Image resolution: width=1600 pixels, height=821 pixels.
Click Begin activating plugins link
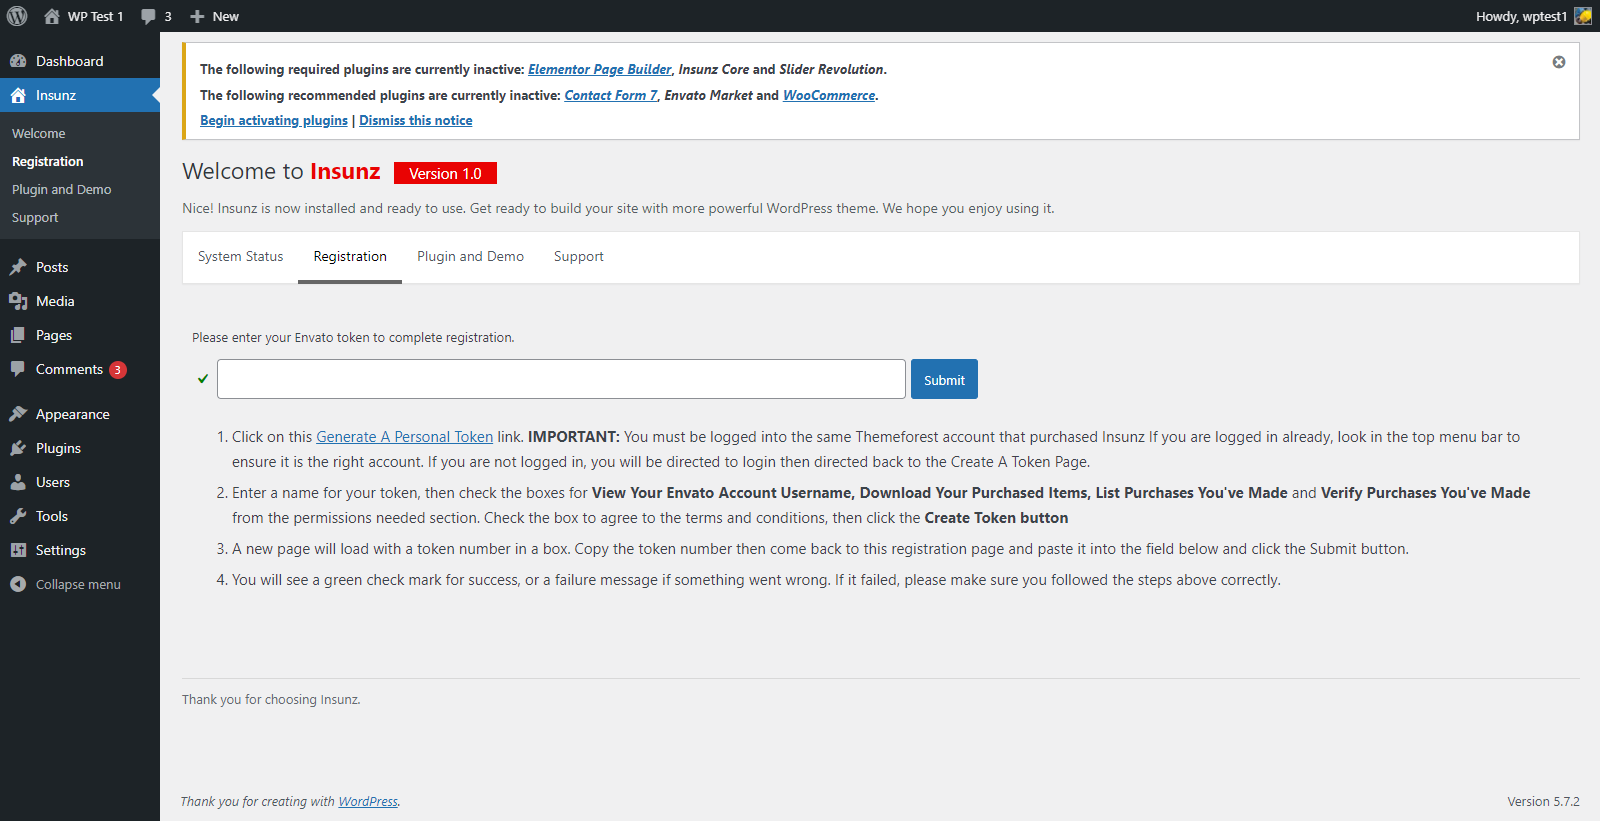pos(274,120)
